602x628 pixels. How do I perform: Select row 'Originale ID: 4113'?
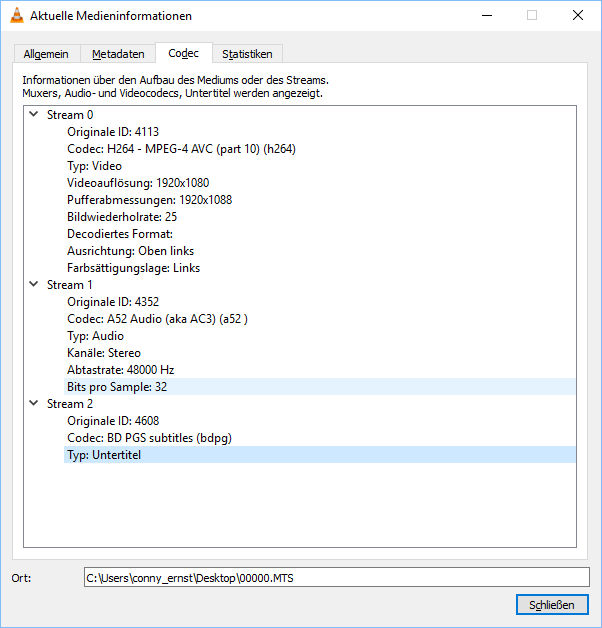(x=320, y=132)
